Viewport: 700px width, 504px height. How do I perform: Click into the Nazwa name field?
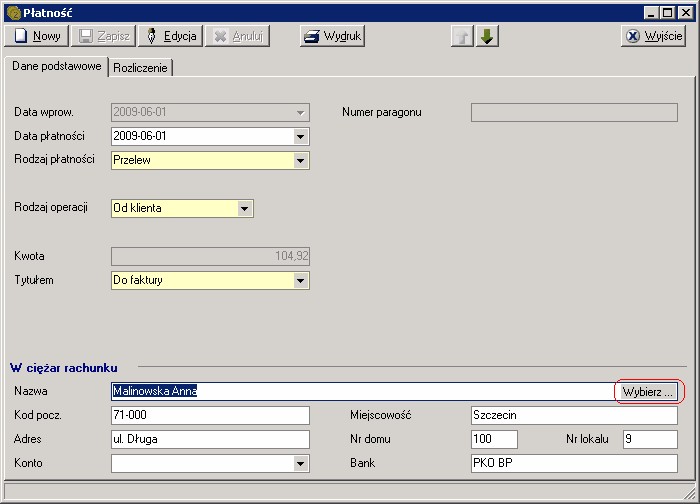[x=360, y=391]
